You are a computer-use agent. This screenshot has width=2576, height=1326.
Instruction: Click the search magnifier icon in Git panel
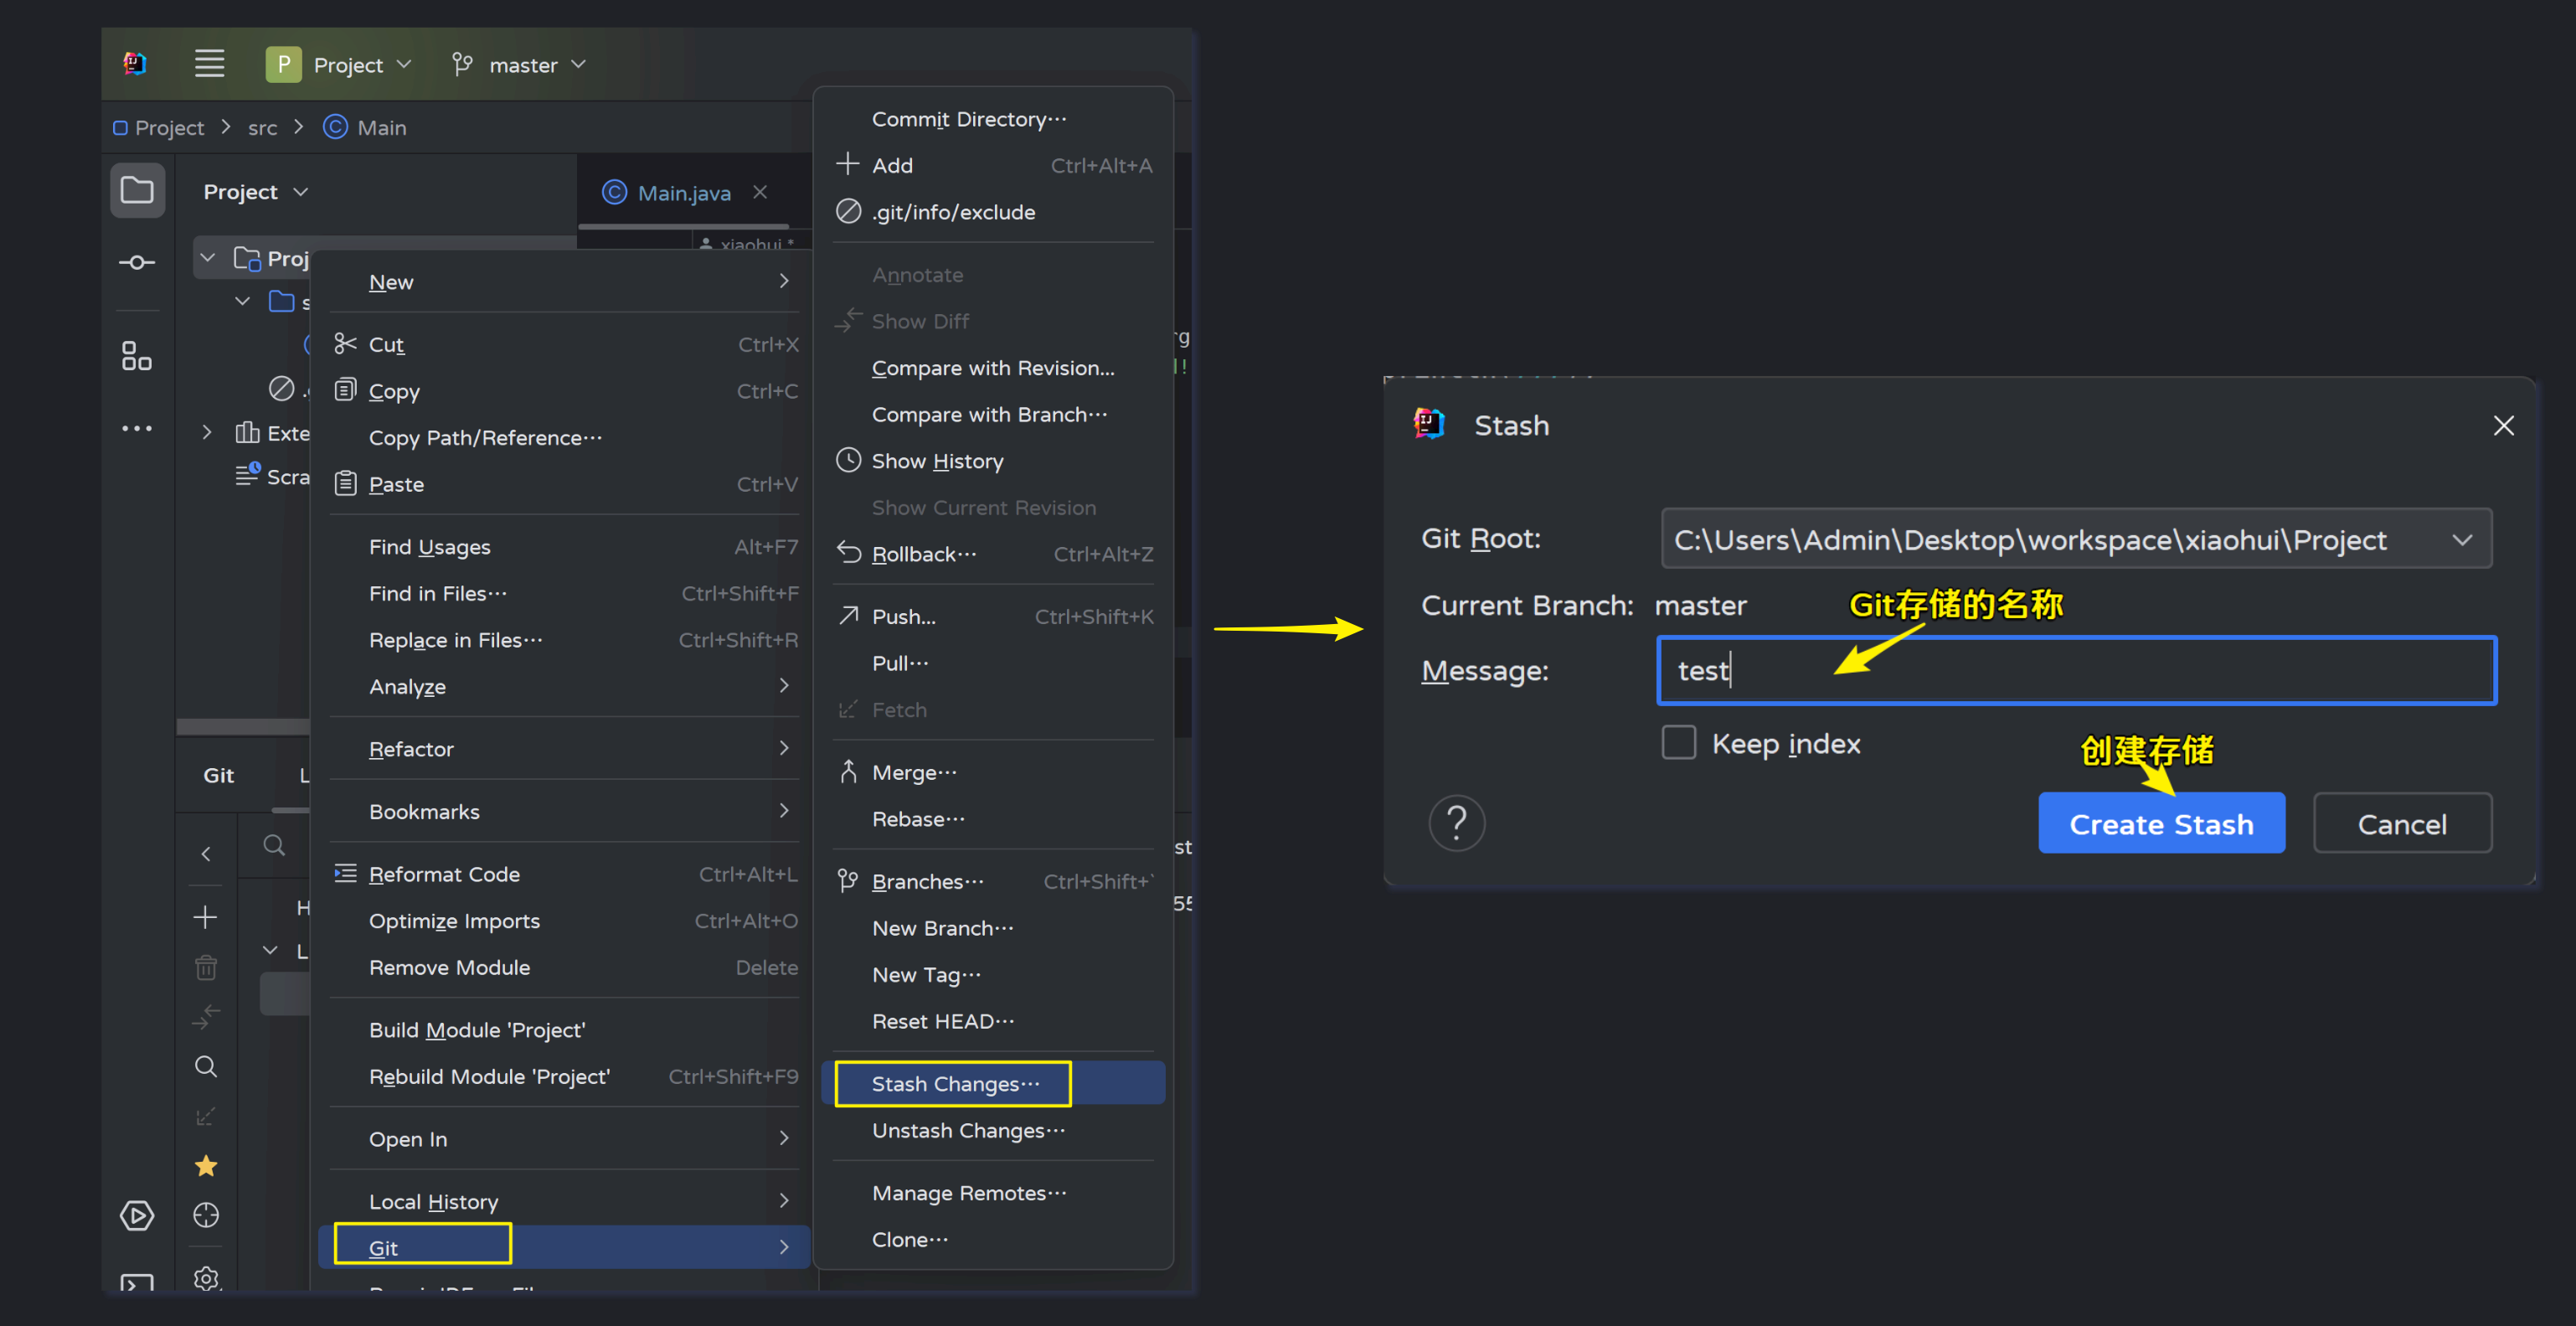coord(206,1066)
